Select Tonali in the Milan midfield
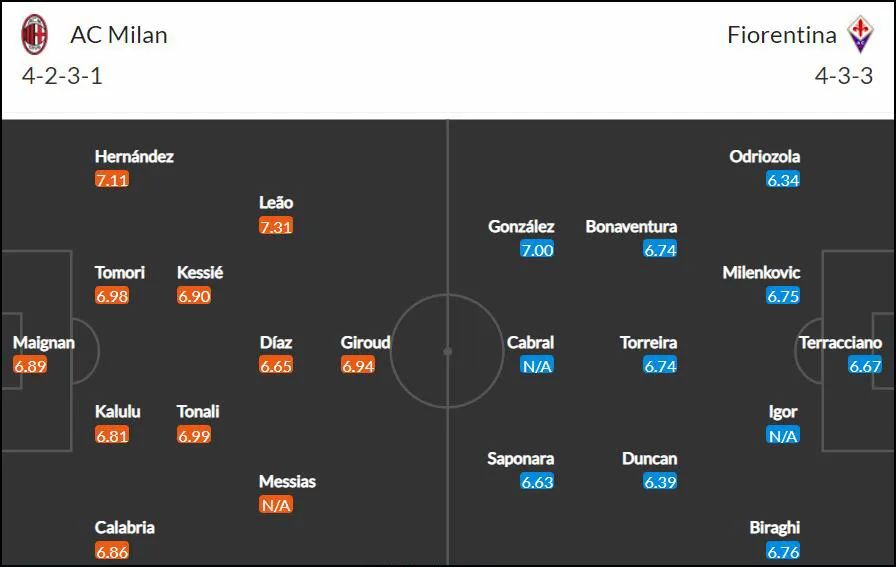The height and width of the screenshot is (567, 896). tap(198, 412)
